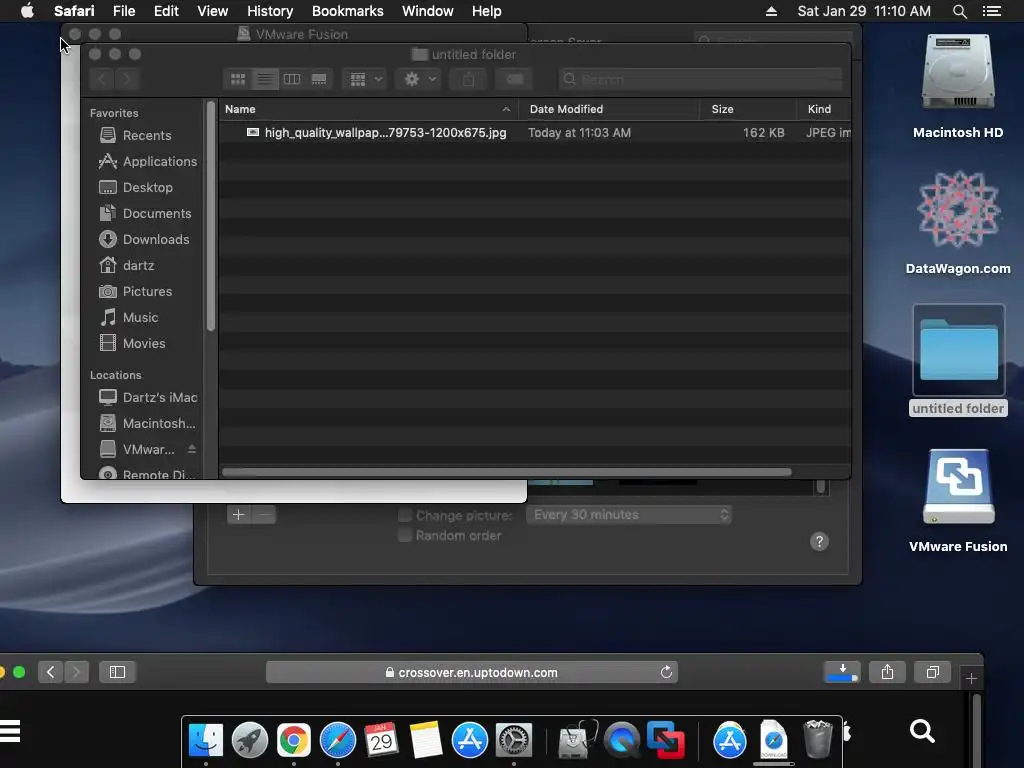
Task: Sort files by Kind column
Action: click(824, 109)
